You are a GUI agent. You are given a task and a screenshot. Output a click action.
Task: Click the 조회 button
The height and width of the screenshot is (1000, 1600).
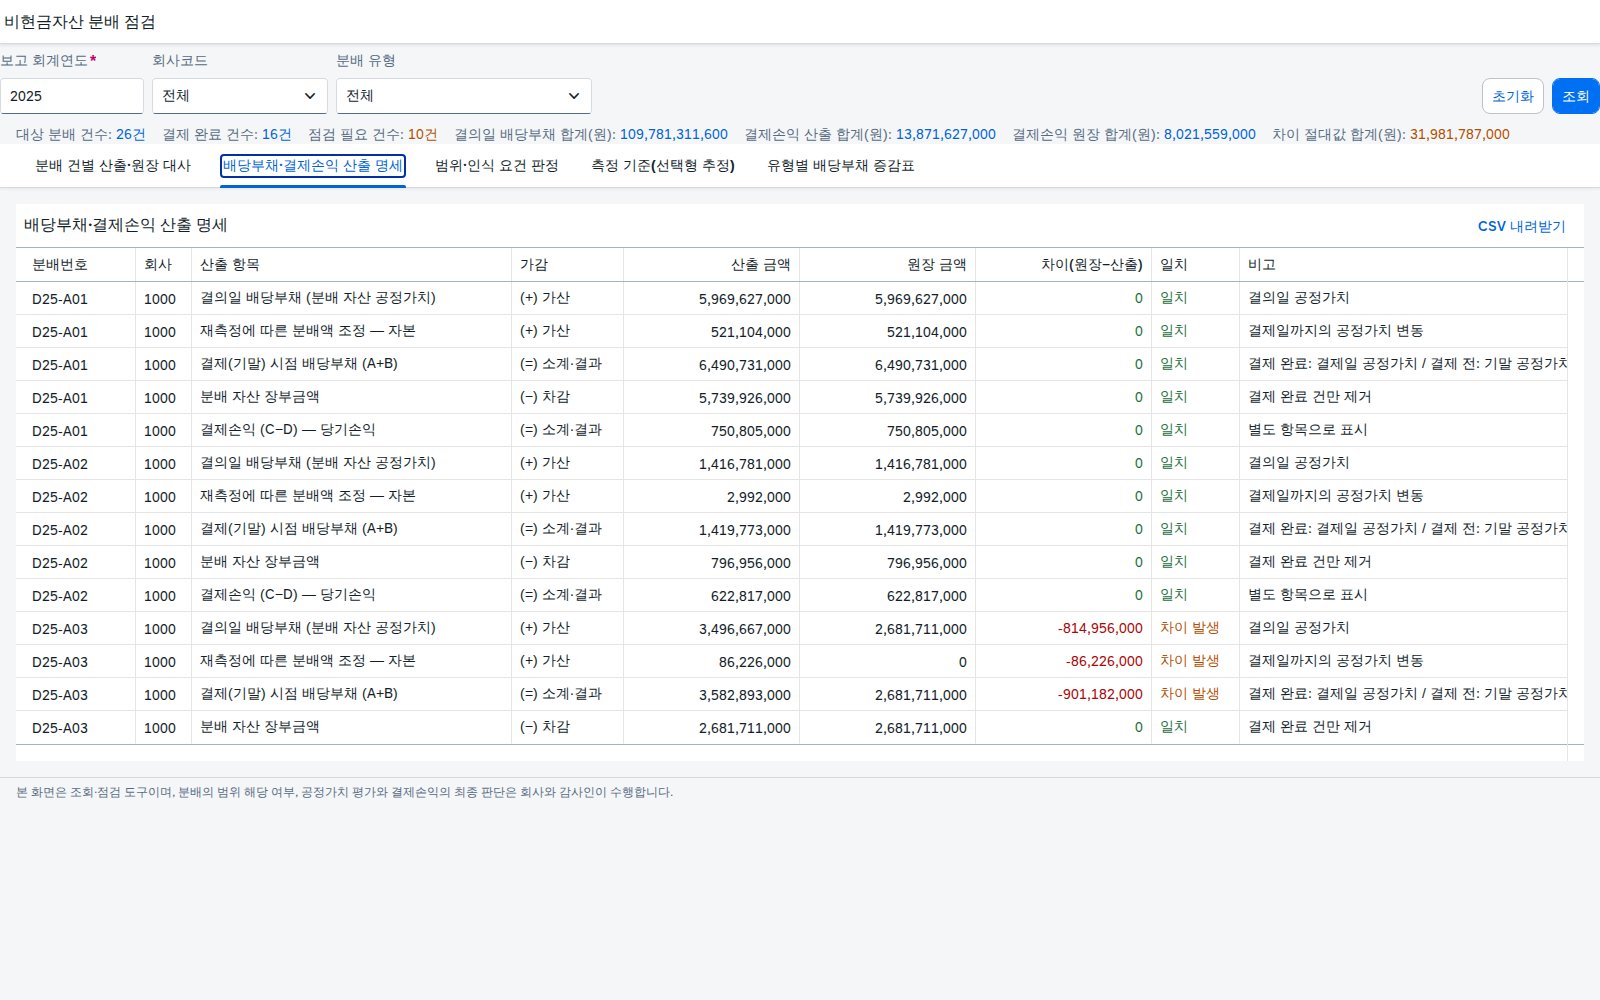pos(1576,96)
